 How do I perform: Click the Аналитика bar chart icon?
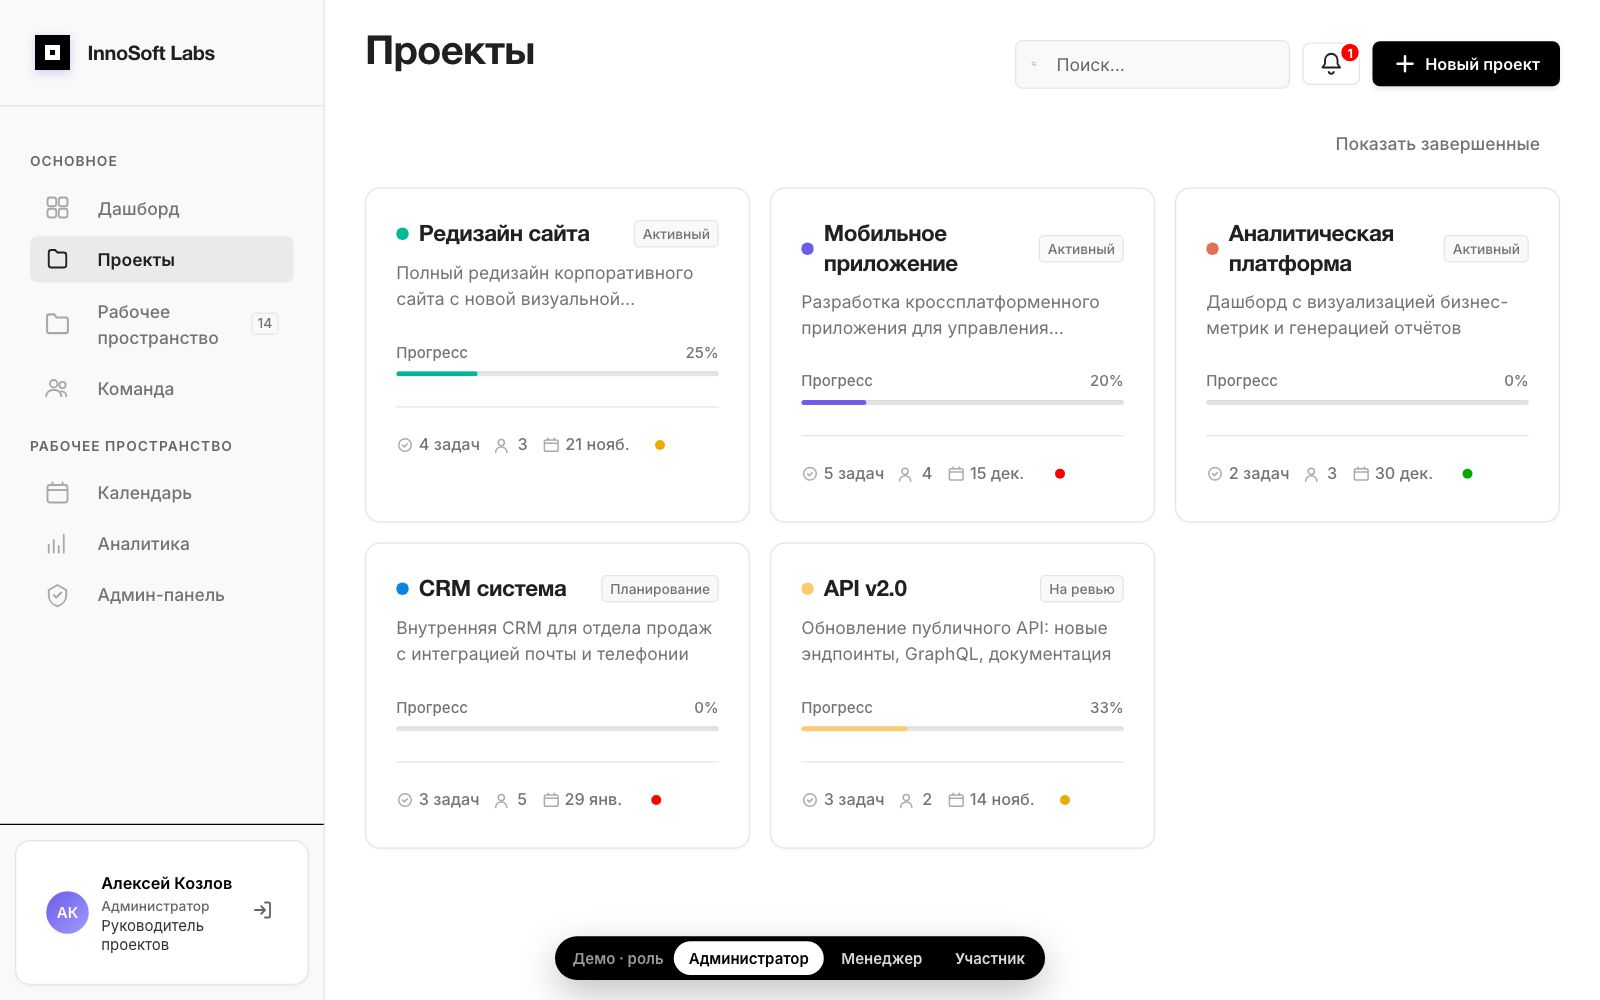pyautogui.click(x=58, y=544)
